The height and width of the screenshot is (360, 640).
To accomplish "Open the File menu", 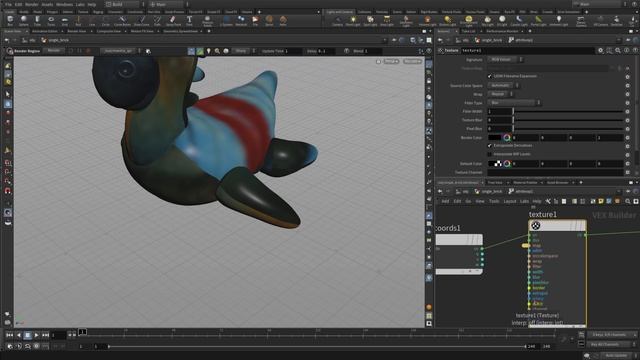I will pyautogui.click(x=8, y=4).
